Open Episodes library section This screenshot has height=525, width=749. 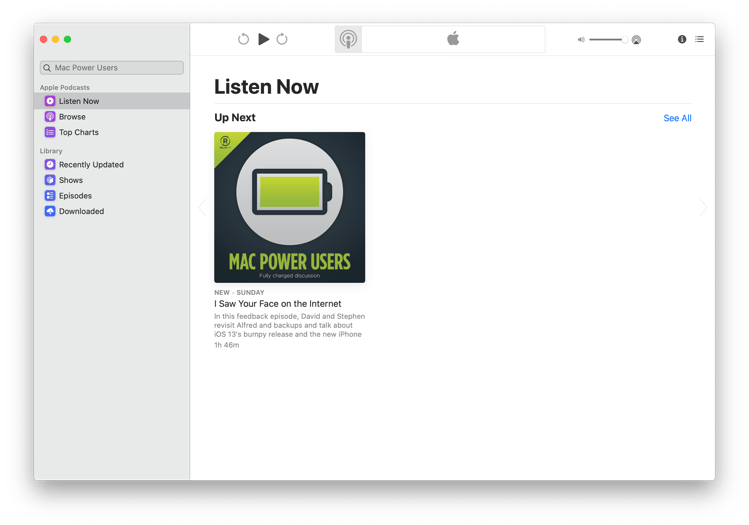112,196
